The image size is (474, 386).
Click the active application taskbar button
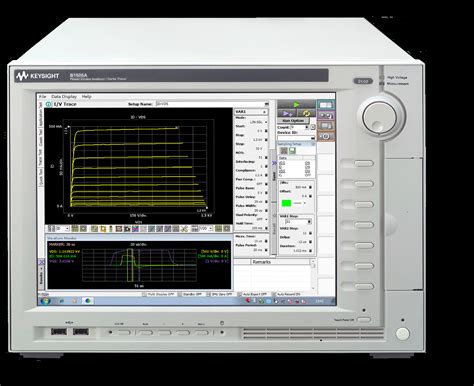click(88, 301)
